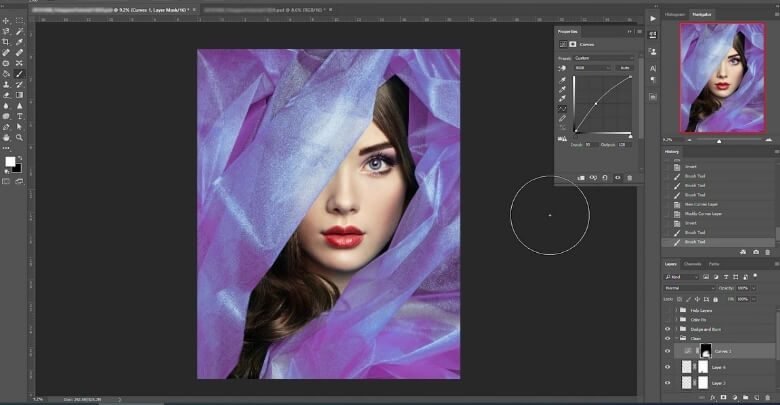Click the Auto button in Curves
The width and height of the screenshot is (780, 405).
coord(625,68)
